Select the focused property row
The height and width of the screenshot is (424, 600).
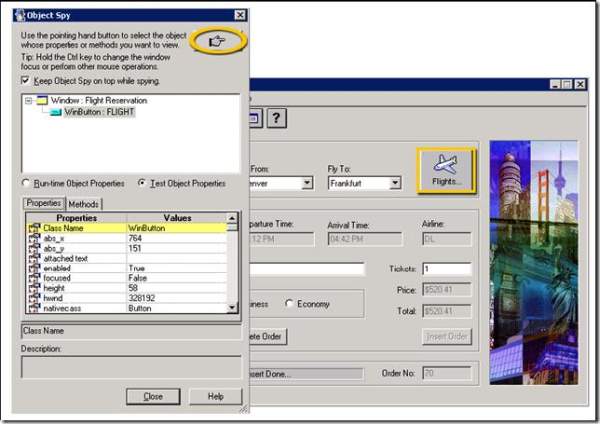[x=127, y=278]
